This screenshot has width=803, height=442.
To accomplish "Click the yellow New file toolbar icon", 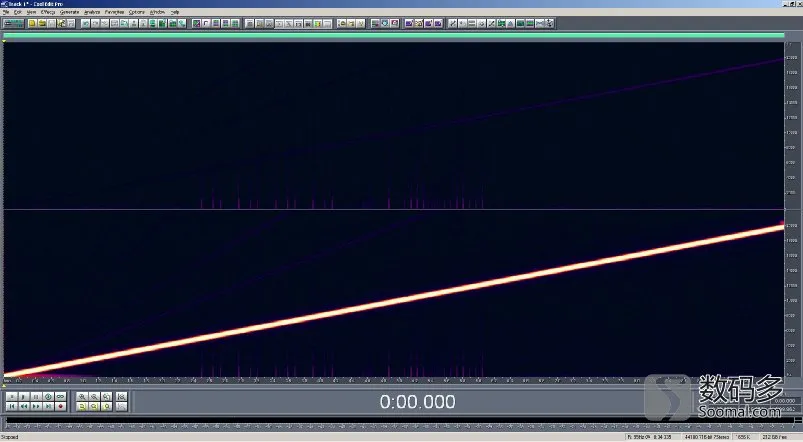I will (32, 23).
